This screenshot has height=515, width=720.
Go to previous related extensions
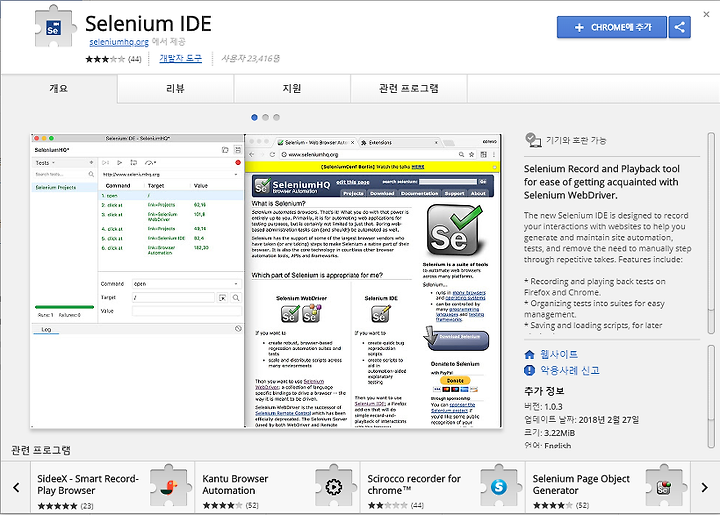click(x=16, y=487)
